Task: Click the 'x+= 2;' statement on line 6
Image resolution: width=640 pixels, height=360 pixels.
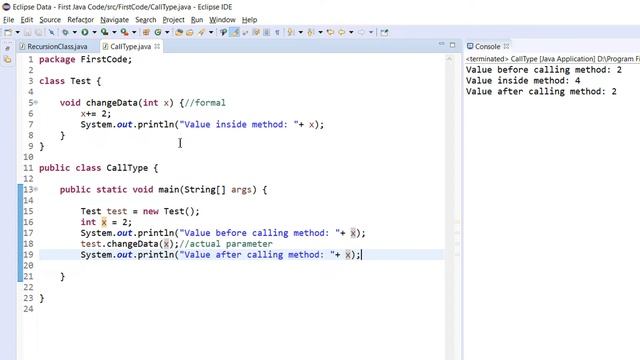Action: [96, 113]
